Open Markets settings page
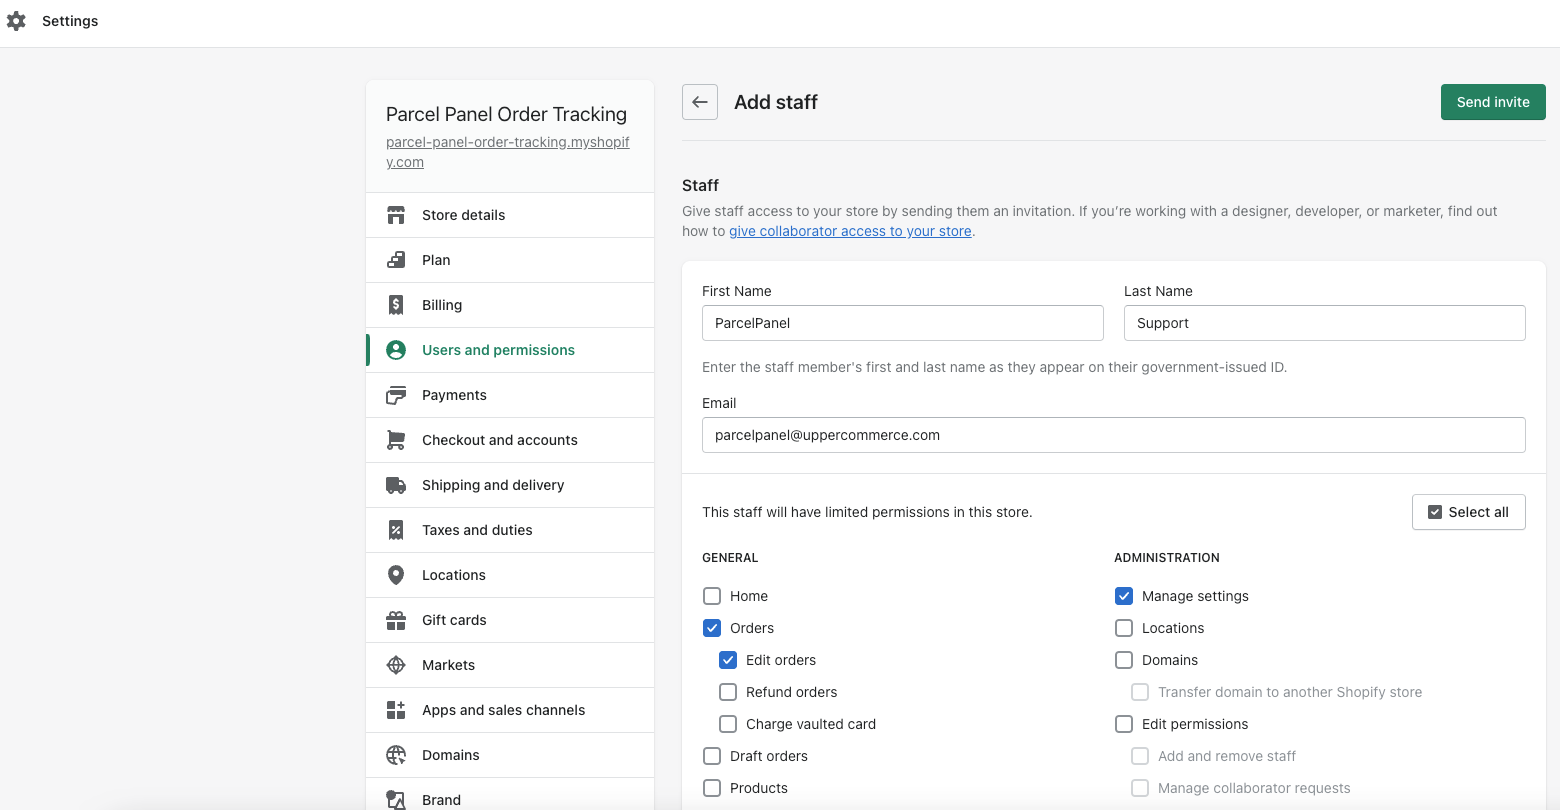 (510, 665)
